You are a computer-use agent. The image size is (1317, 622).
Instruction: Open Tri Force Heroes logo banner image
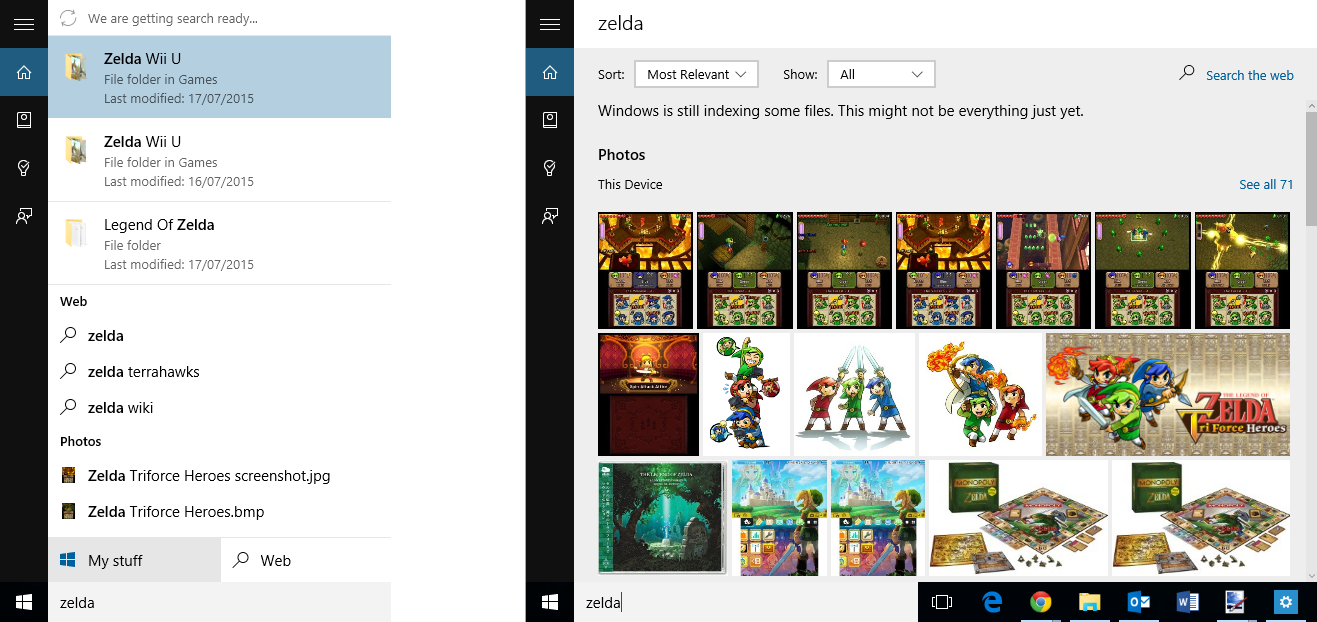point(1168,394)
